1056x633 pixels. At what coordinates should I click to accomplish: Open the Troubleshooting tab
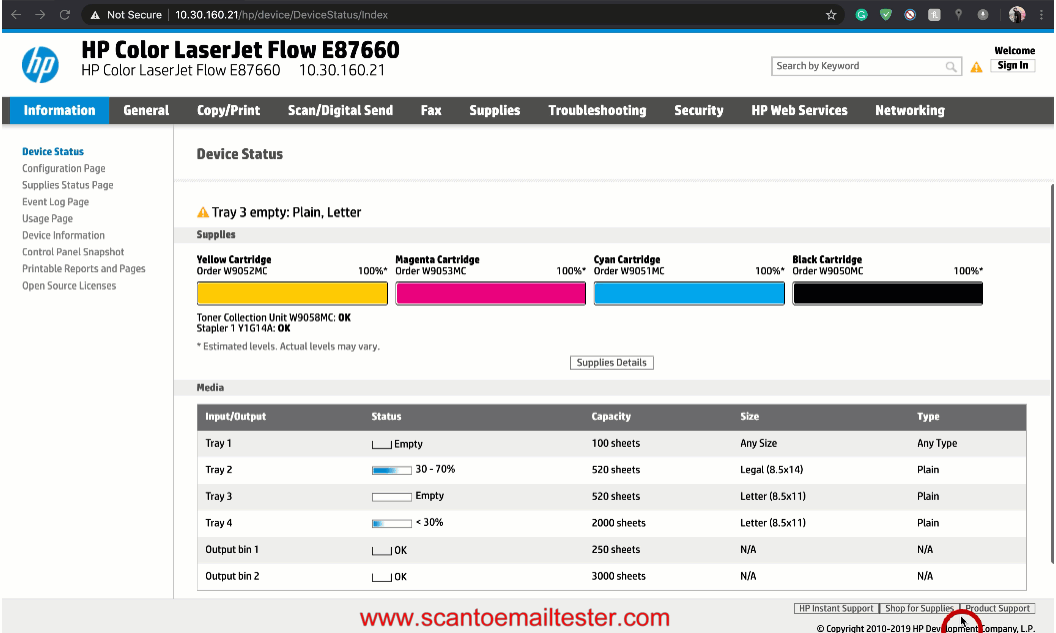(x=597, y=111)
